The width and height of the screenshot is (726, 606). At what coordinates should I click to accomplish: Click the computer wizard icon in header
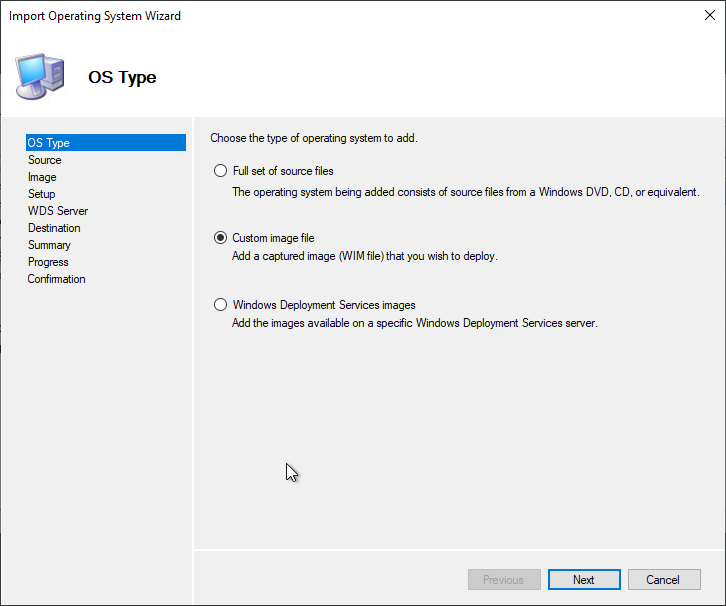39,76
